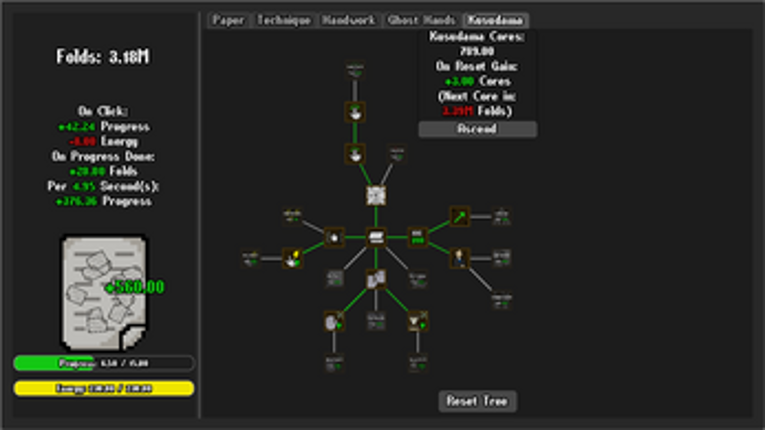Select the upper bowl upgrade node
This screenshot has height=430, width=765.
coord(355,112)
